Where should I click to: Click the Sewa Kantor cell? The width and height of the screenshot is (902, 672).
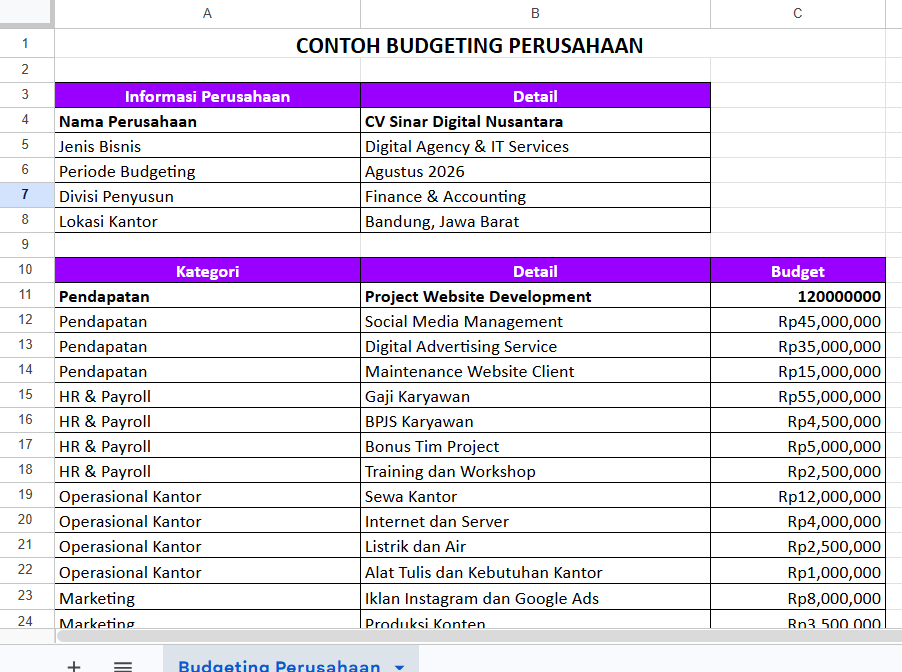(x=536, y=496)
